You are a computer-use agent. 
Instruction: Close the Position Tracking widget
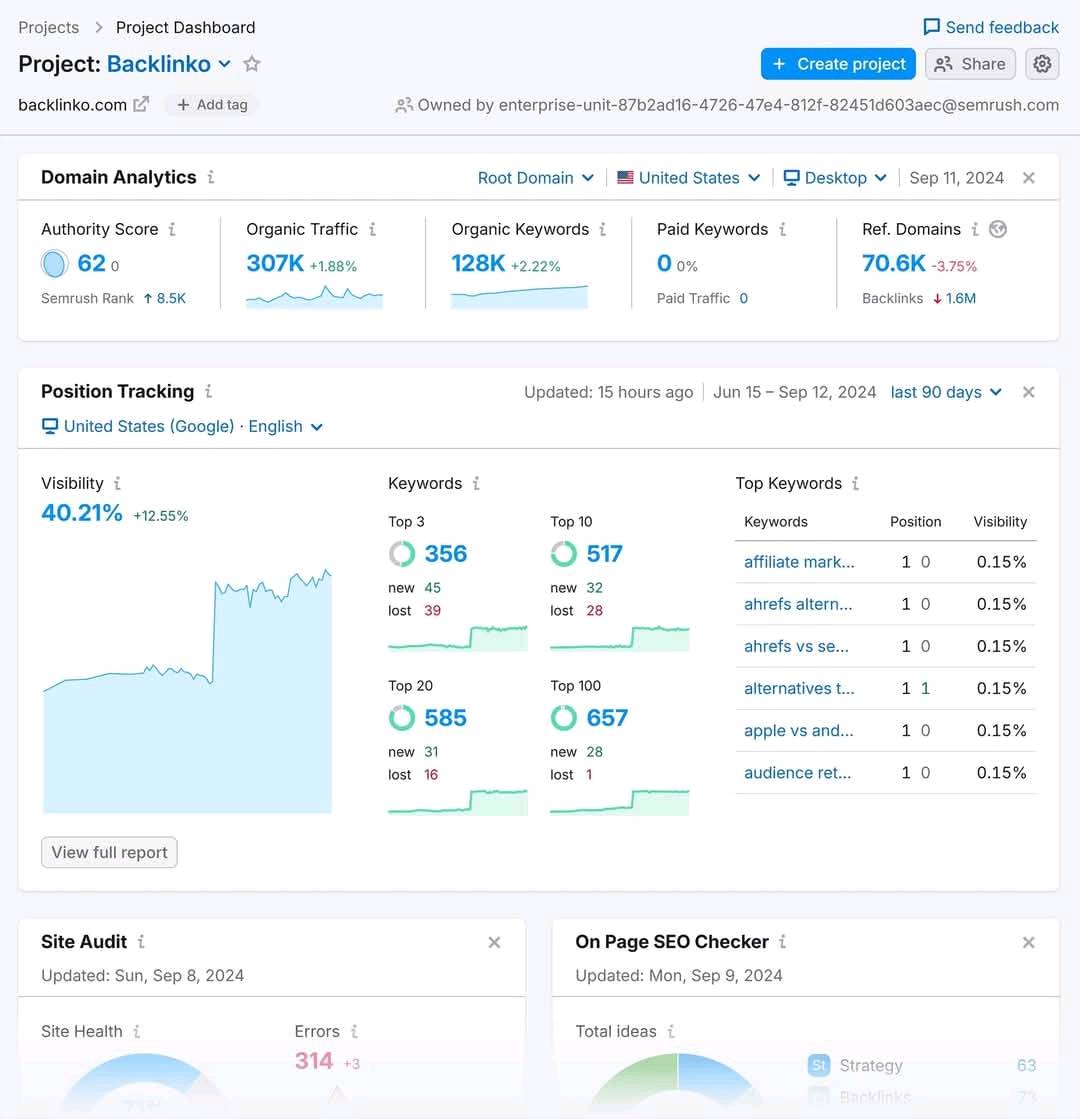1029,392
